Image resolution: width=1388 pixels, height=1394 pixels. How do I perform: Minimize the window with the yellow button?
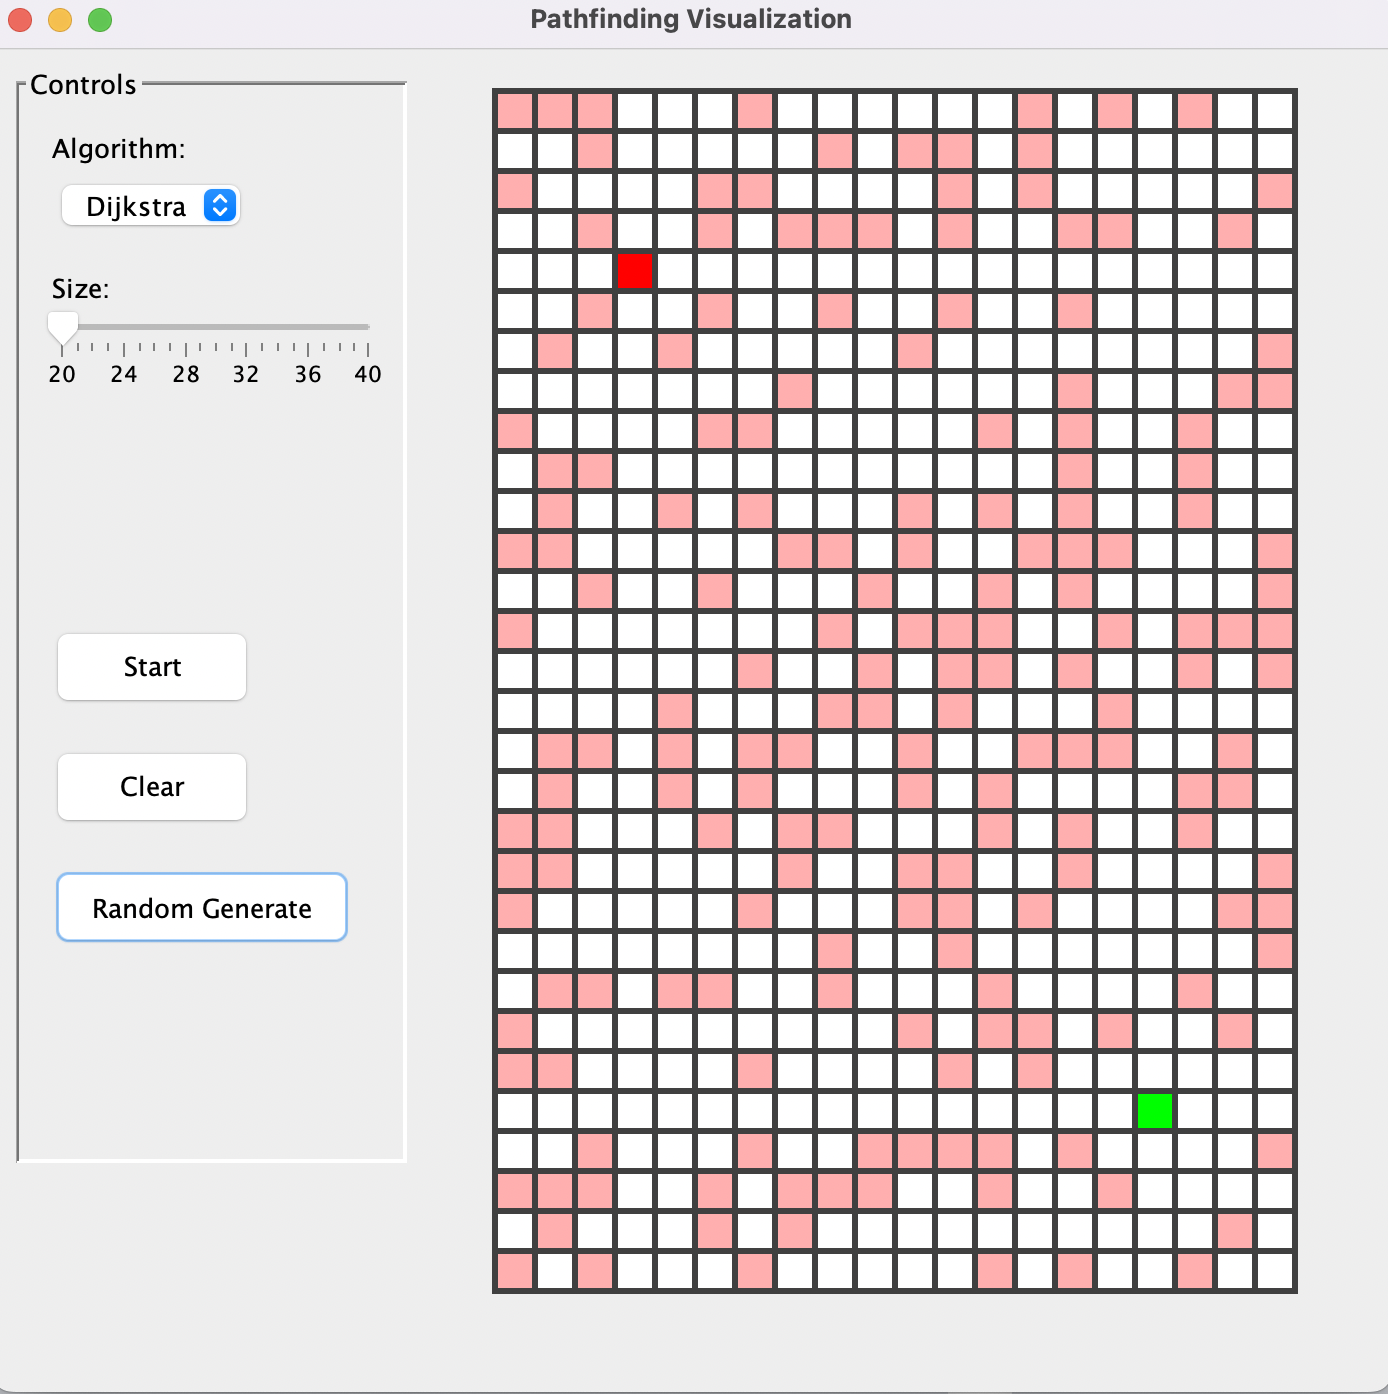pyautogui.click(x=60, y=20)
